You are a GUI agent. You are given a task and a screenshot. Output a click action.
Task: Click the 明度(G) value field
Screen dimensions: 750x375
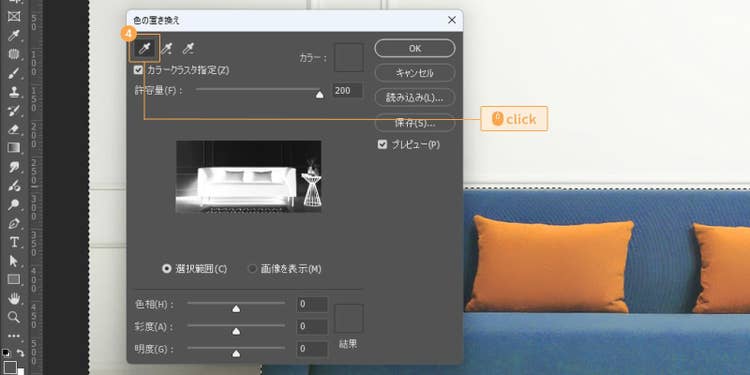pos(312,349)
